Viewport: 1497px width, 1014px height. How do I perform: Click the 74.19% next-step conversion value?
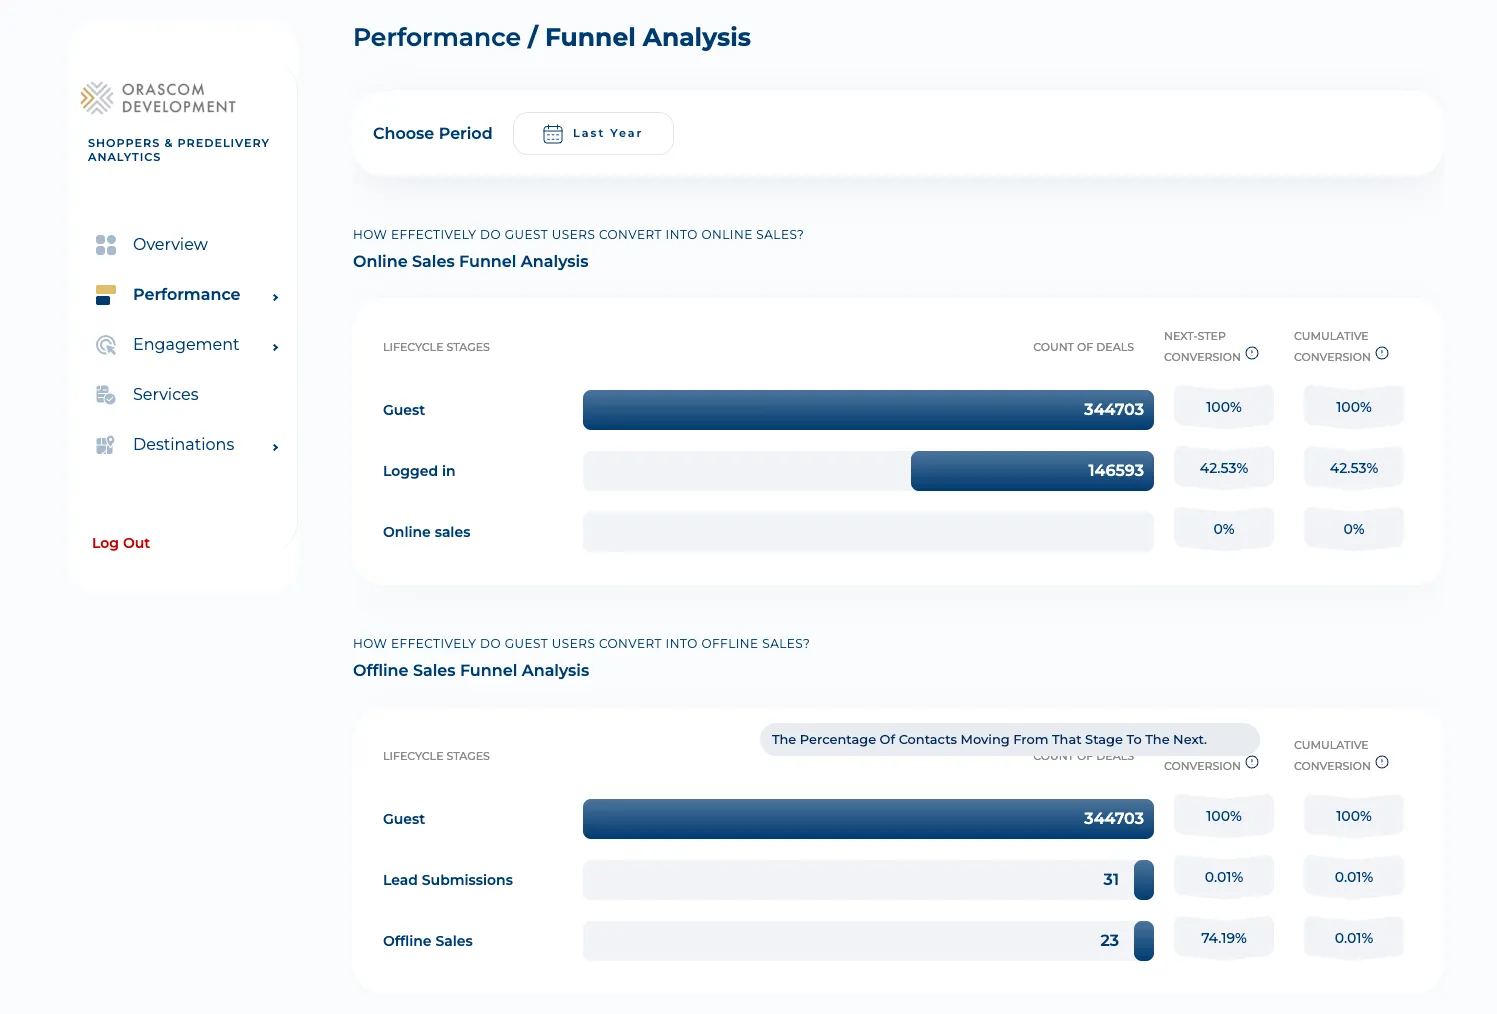point(1224,938)
